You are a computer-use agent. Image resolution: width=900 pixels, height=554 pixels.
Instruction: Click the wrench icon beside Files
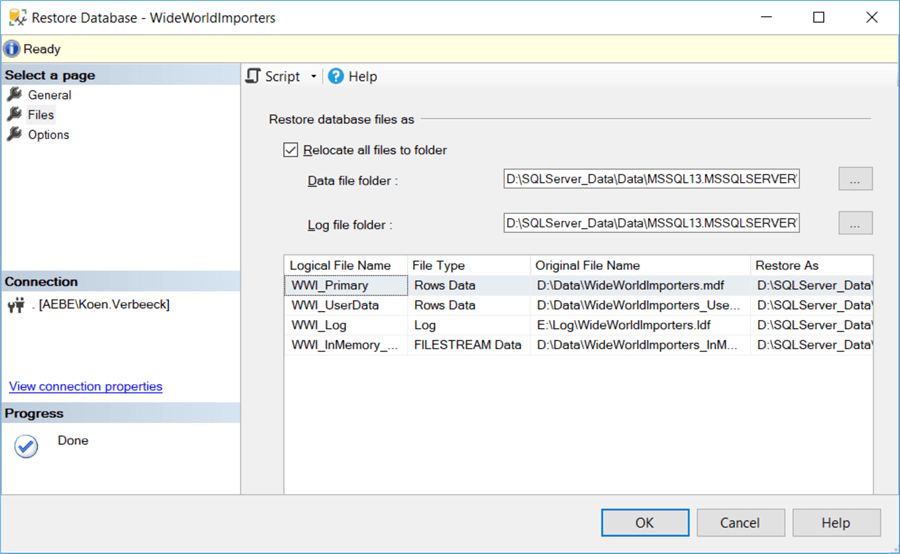14,114
